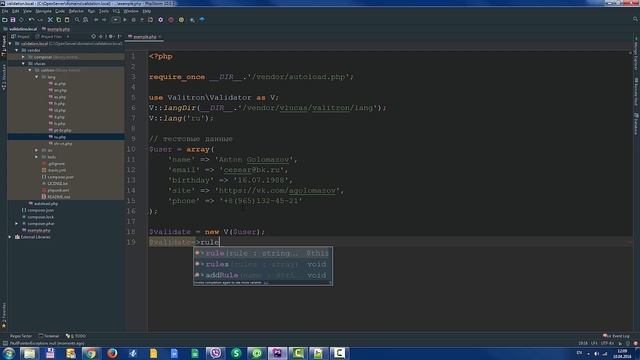Switch to the Project Files view tab
The height and width of the screenshot is (360, 640).
(49, 37)
